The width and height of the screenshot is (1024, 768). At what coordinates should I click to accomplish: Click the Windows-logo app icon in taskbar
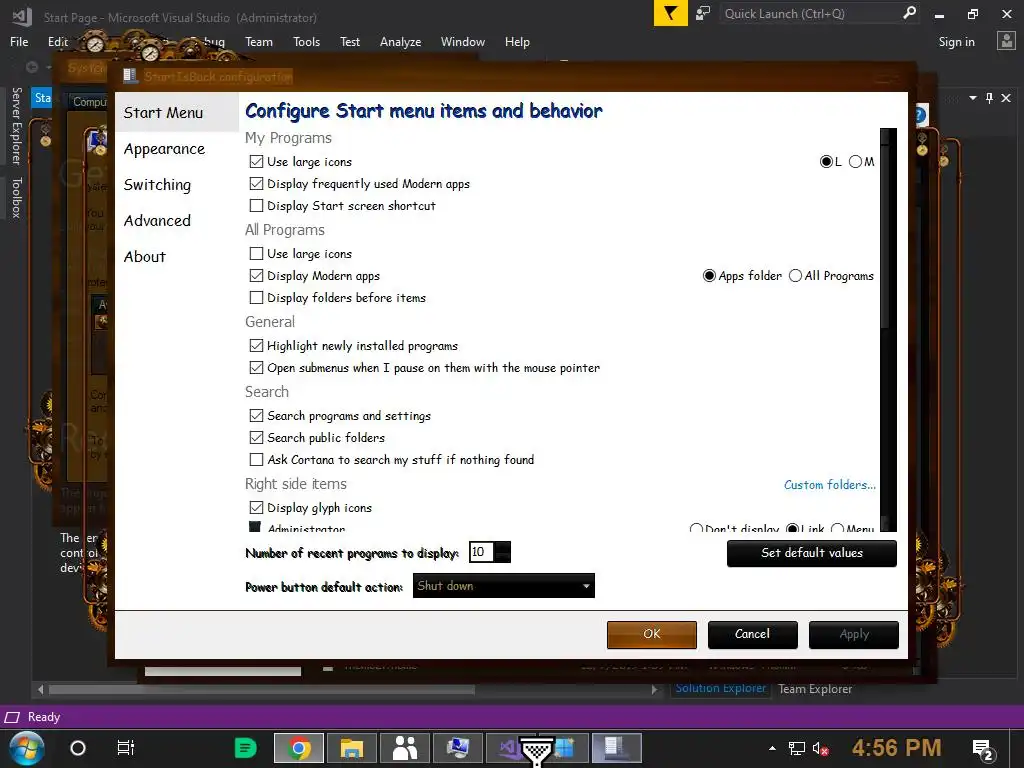[564, 748]
